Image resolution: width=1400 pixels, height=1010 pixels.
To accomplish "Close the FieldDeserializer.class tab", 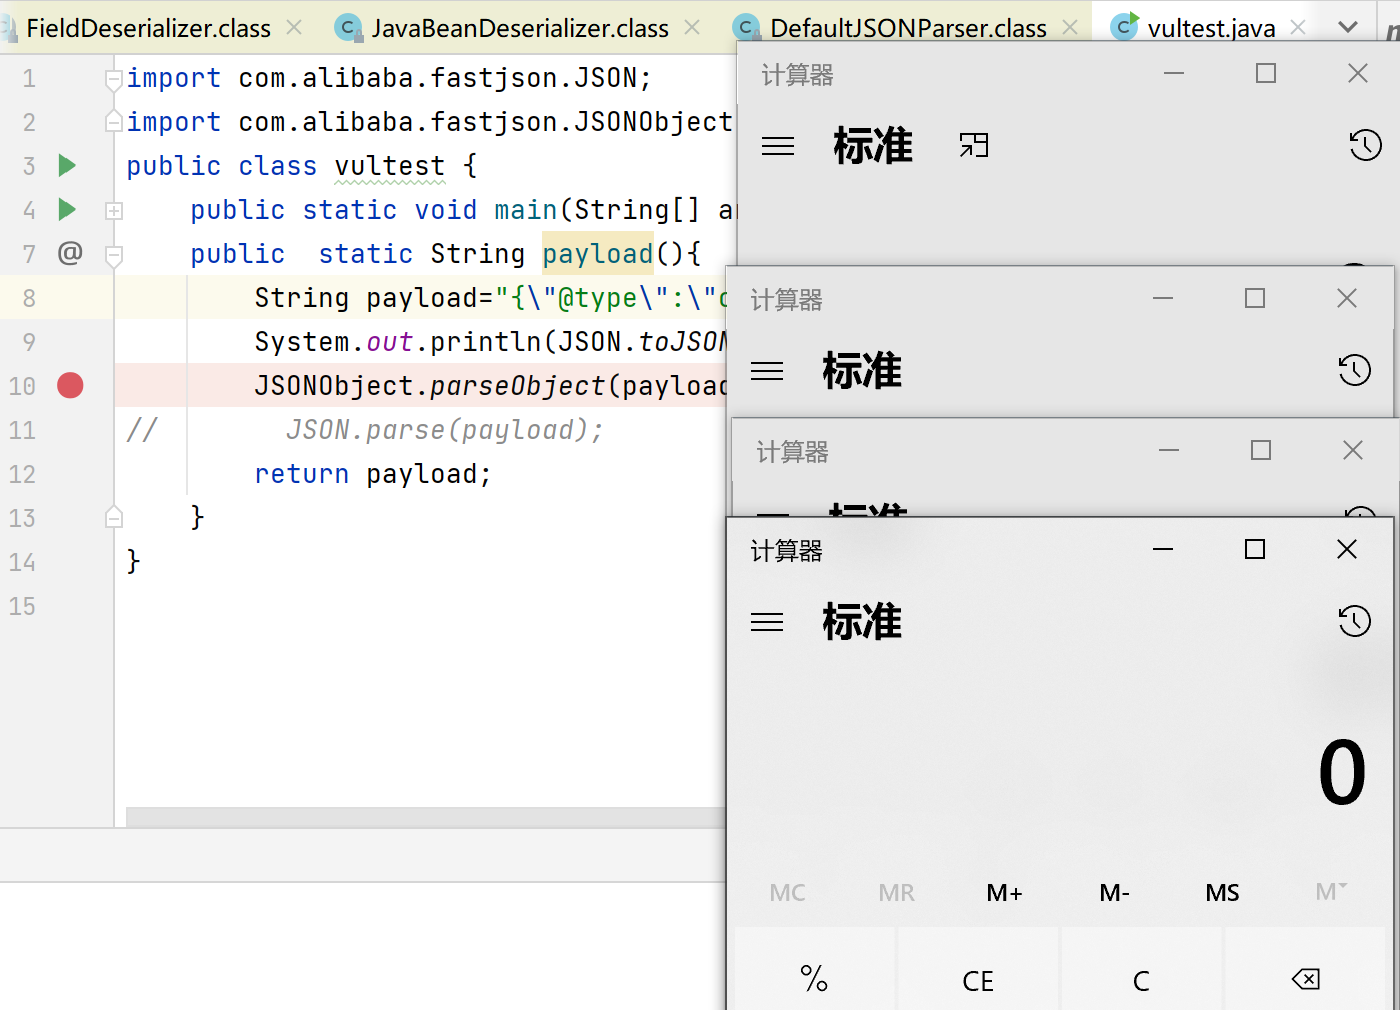I will (294, 28).
